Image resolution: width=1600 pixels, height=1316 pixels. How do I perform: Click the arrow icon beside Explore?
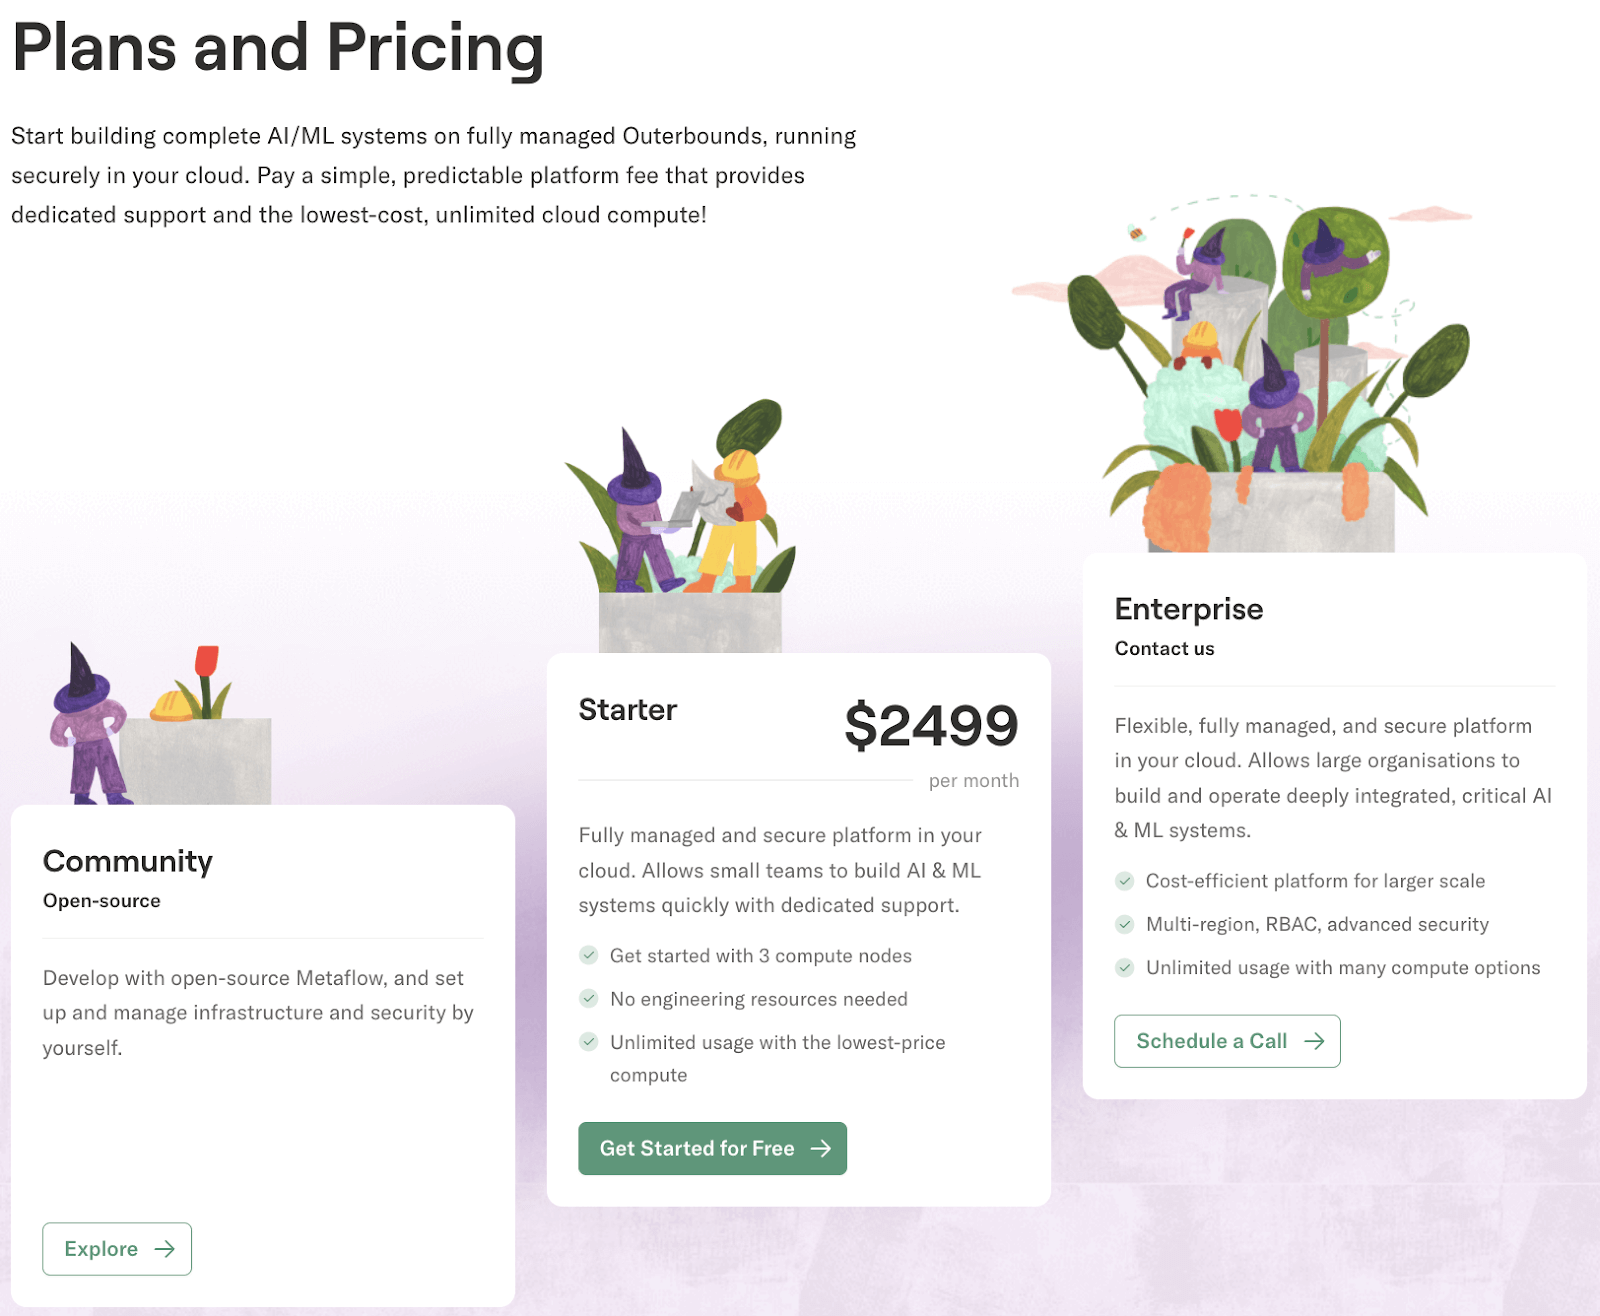[x=165, y=1249]
